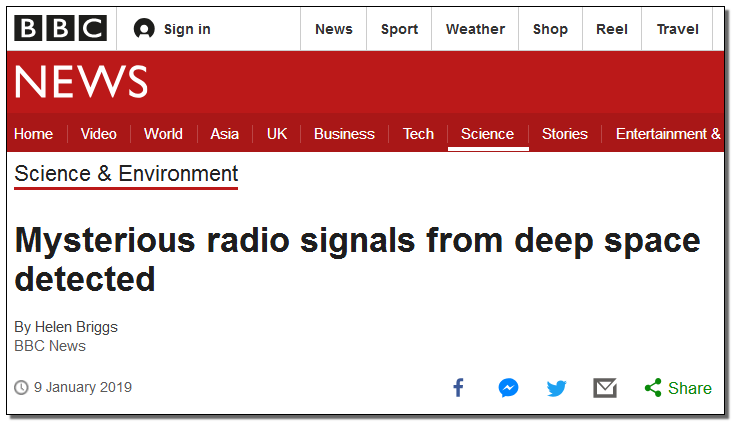
Task: Open the green Share icon
Action: (x=653, y=388)
